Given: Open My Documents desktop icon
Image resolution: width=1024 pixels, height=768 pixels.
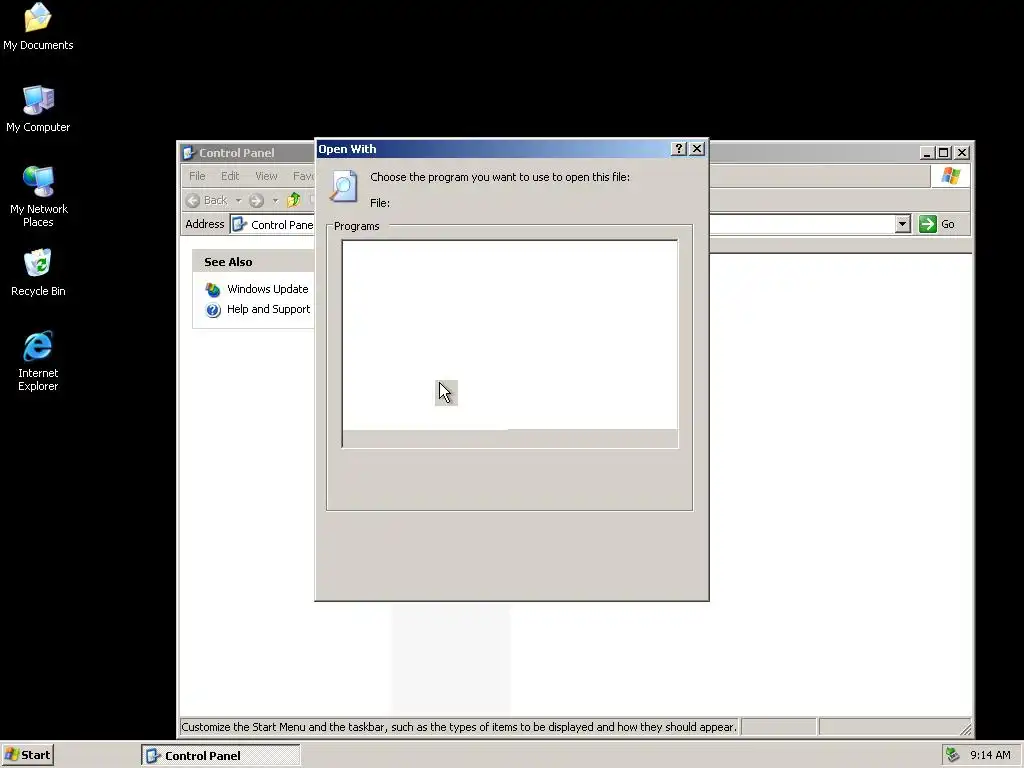Looking at the screenshot, I should point(38,26).
